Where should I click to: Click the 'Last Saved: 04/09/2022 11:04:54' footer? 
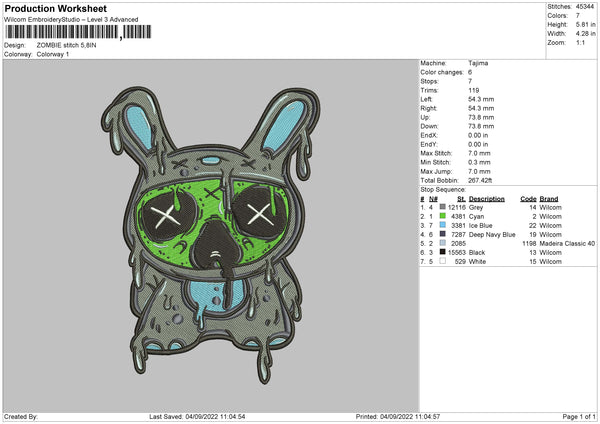197,416
